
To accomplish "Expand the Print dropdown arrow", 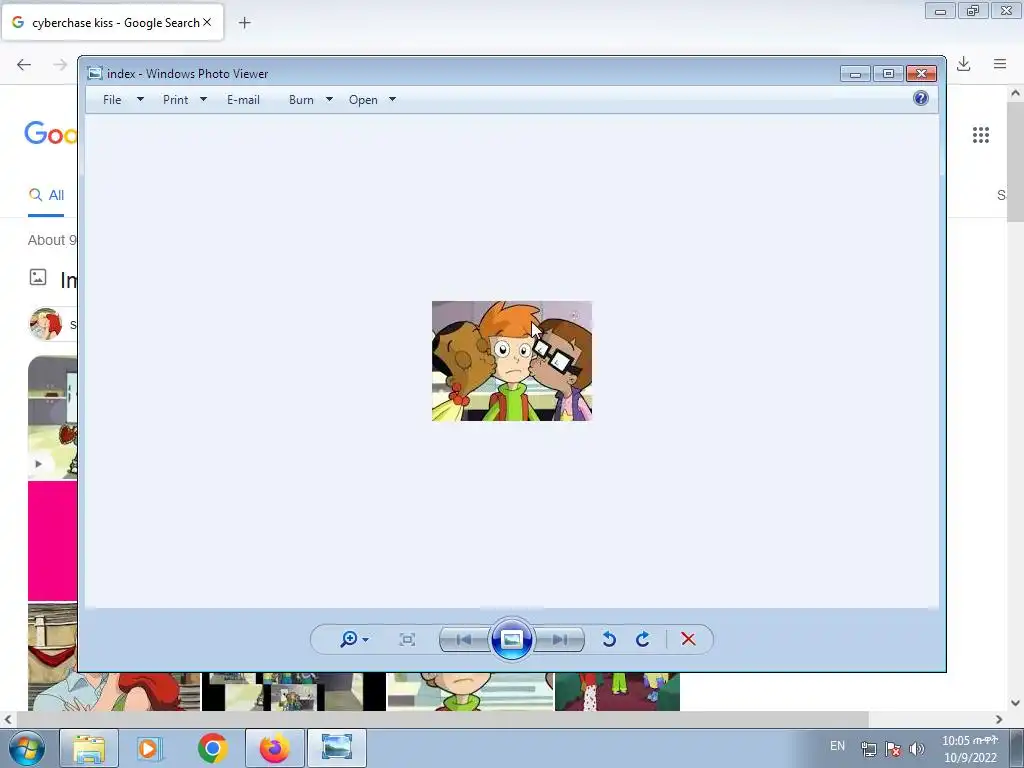I will point(203,99).
